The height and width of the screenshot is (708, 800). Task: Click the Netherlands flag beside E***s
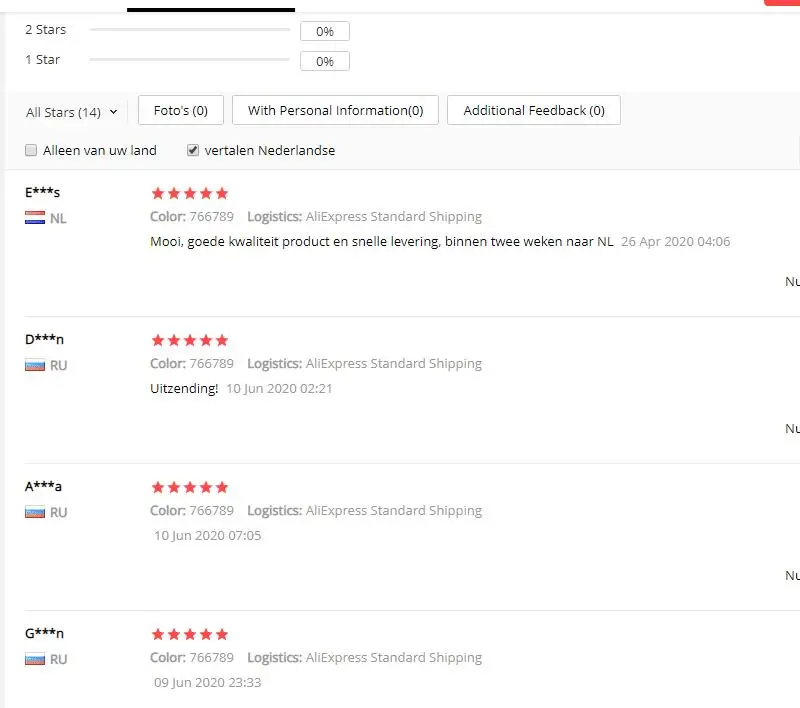pyautogui.click(x=35, y=218)
